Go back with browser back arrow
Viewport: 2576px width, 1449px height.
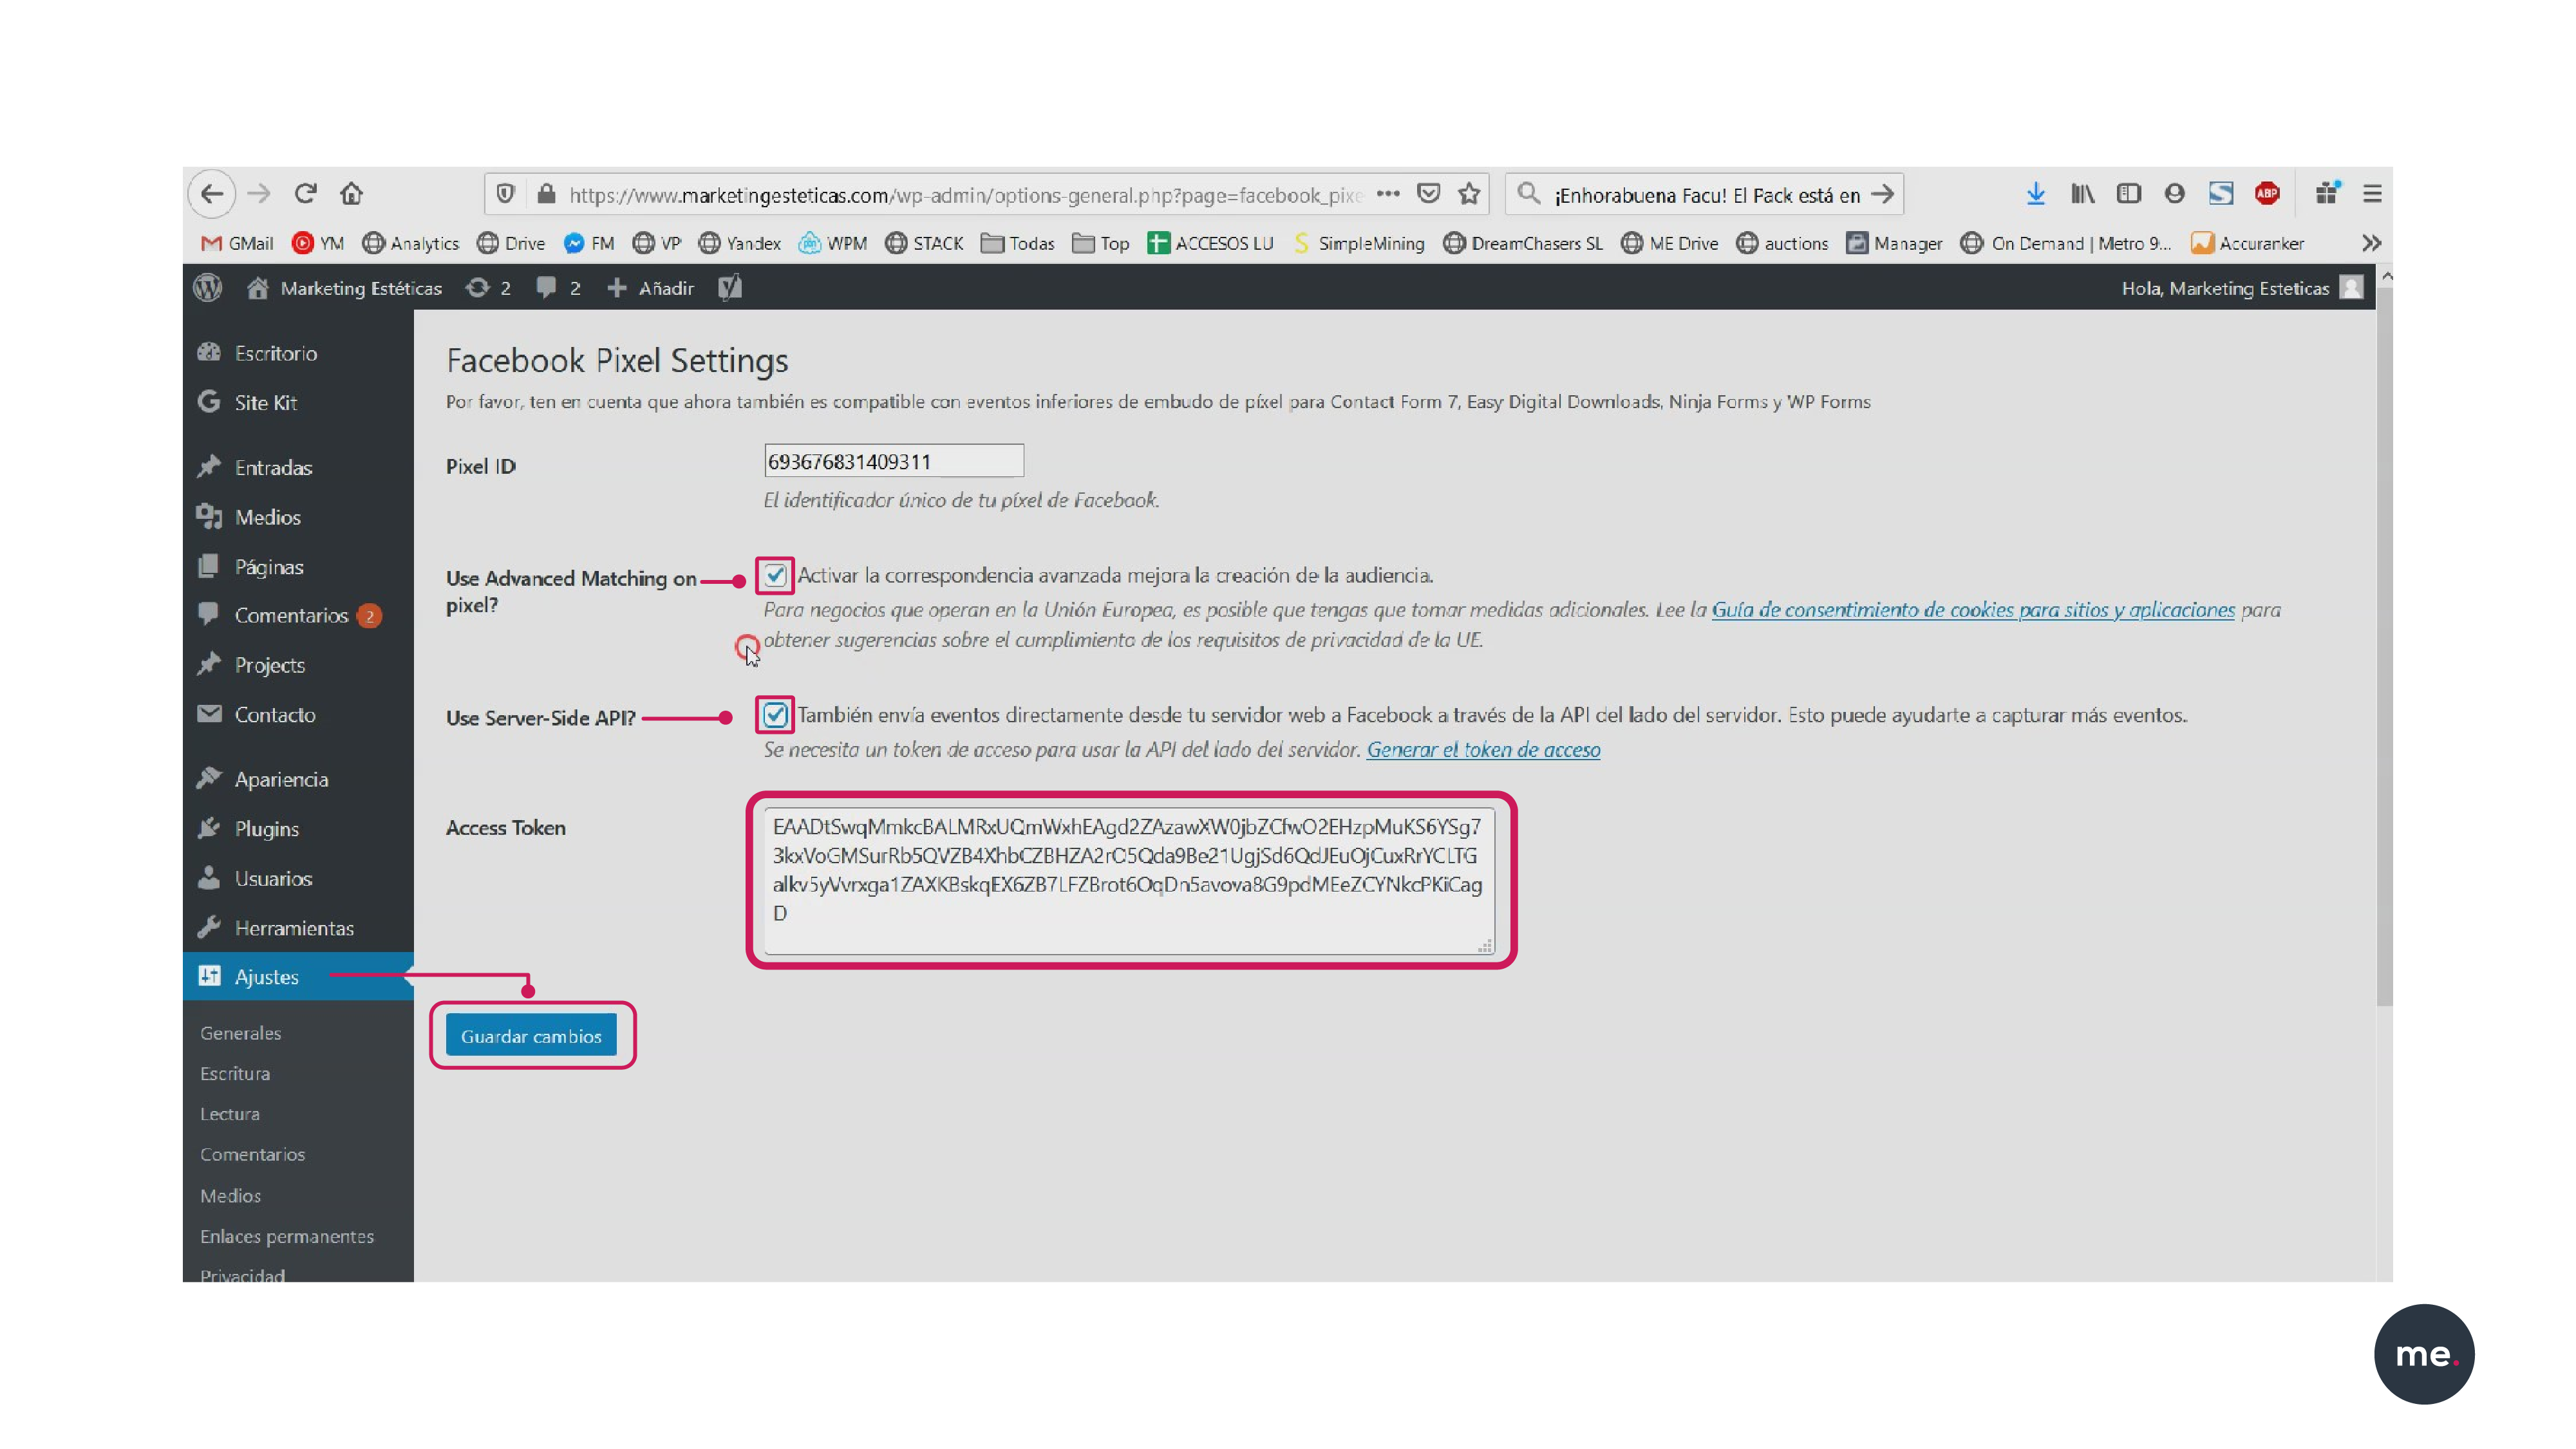point(212,194)
